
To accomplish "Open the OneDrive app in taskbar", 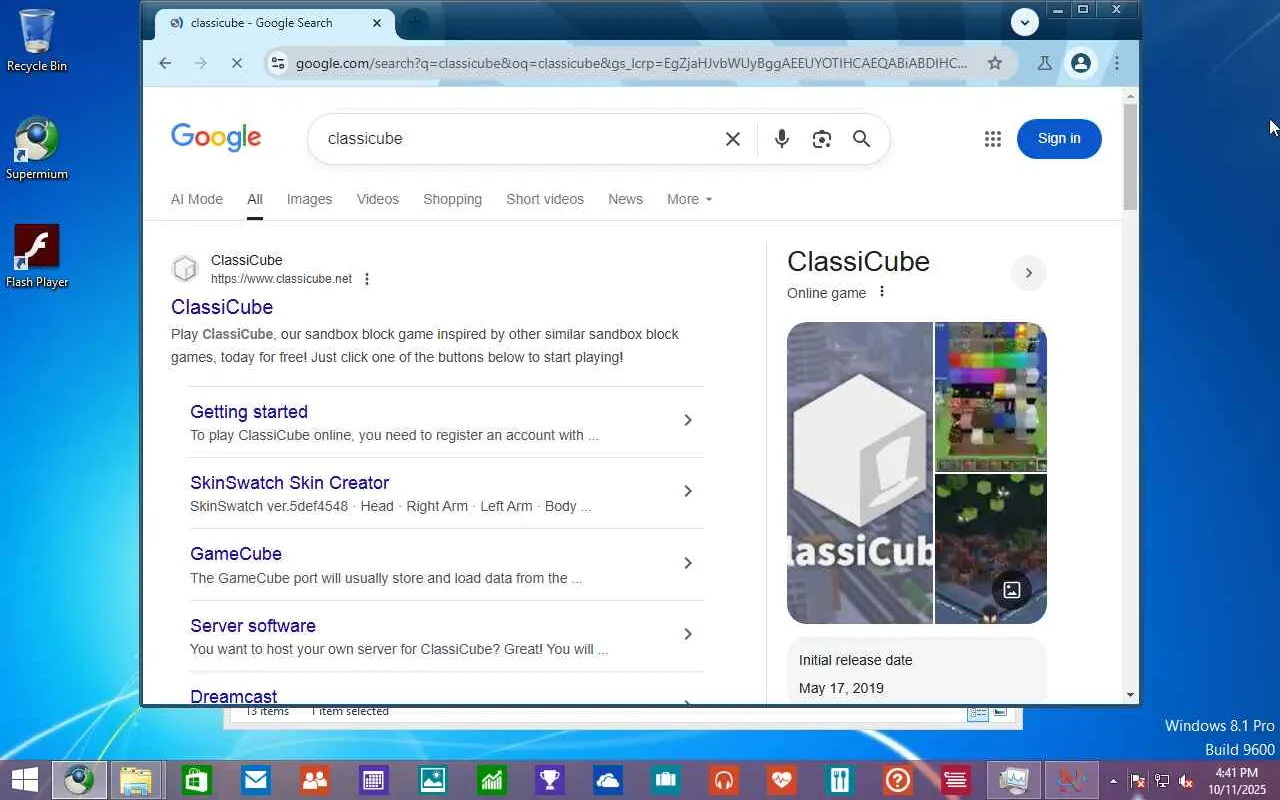I will coord(609,780).
